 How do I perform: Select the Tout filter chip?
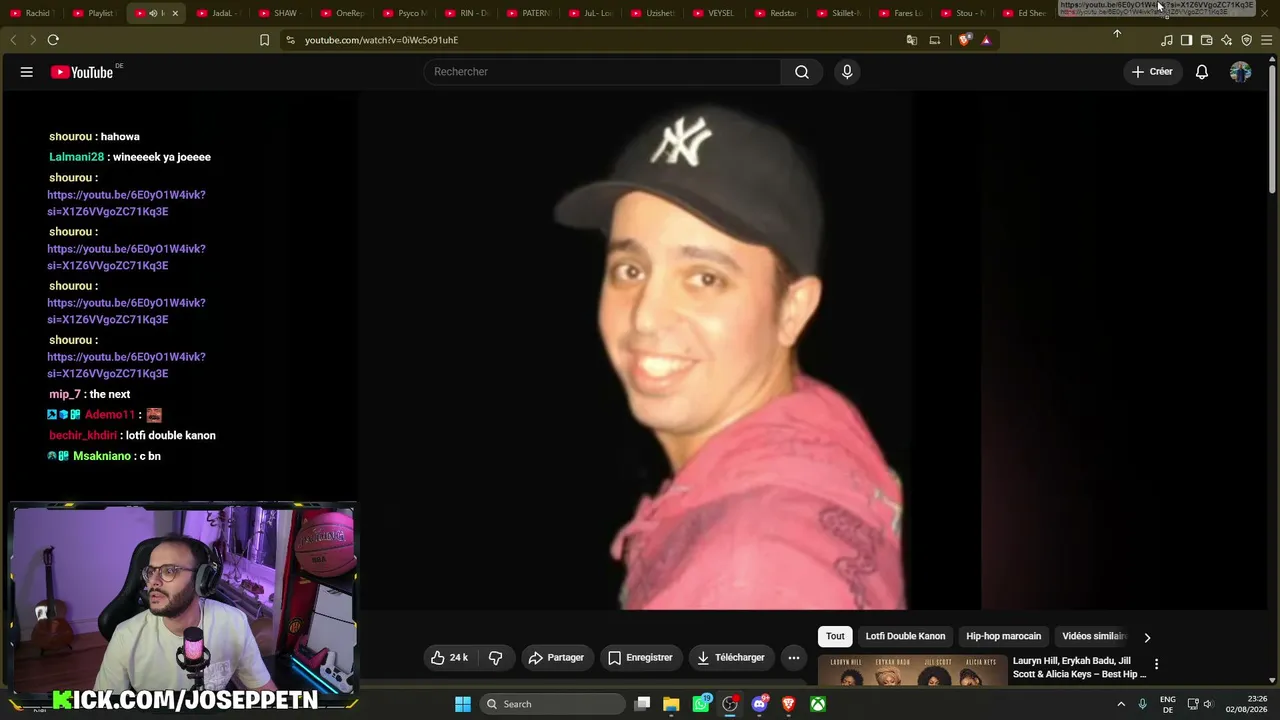(835, 636)
